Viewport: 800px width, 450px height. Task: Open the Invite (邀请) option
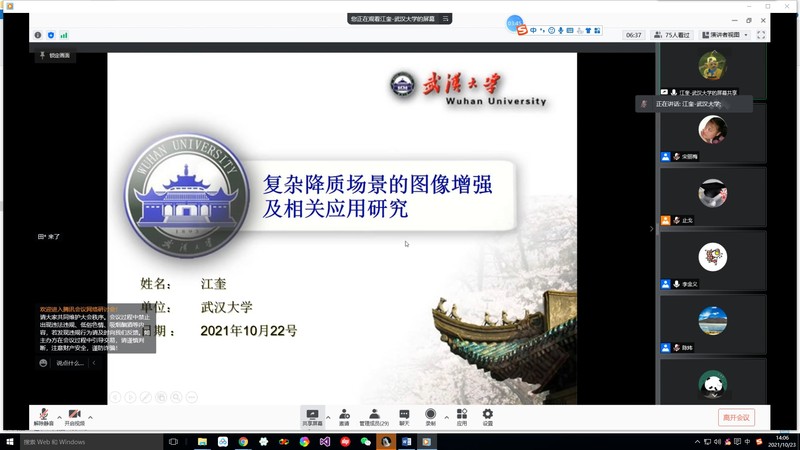point(344,416)
